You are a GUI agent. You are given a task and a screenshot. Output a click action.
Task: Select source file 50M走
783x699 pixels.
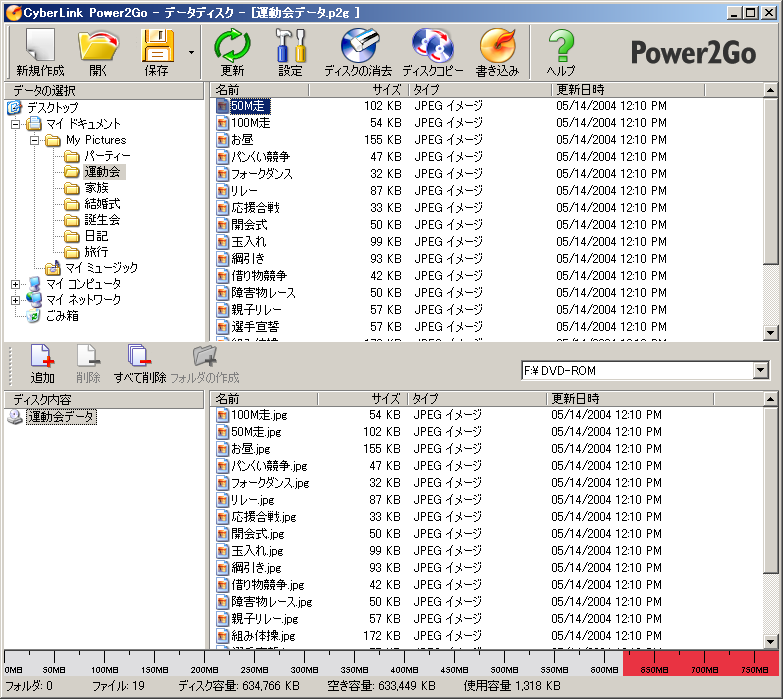point(250,106)
